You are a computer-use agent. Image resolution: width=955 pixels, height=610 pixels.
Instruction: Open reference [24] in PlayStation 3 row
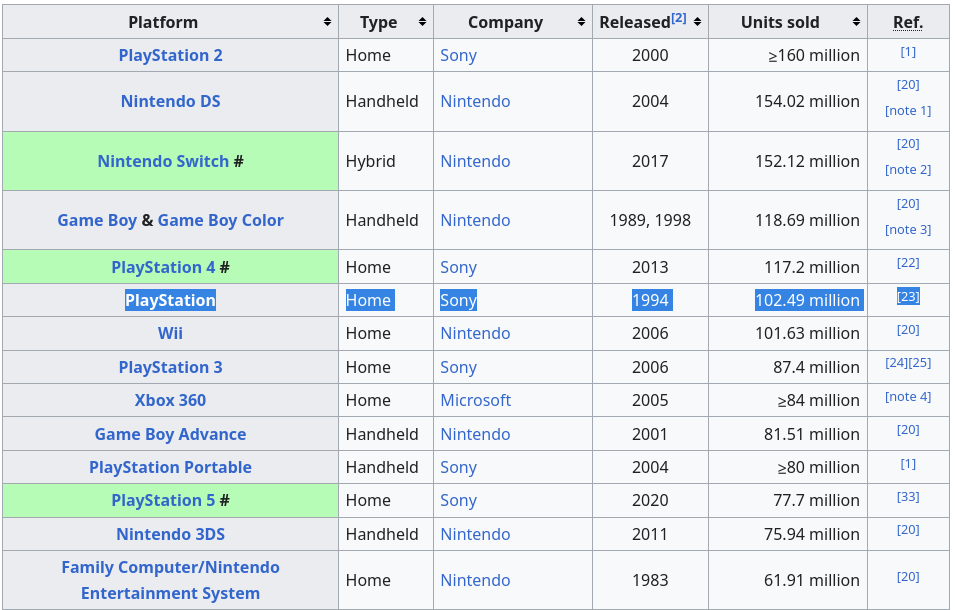(897, 363)
